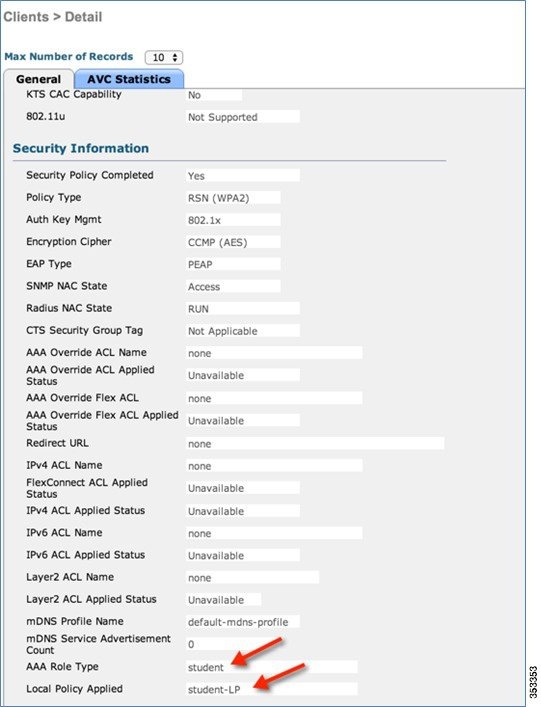
Task: Switch to the AVC Statistics tab
Action: click(129, 79)
